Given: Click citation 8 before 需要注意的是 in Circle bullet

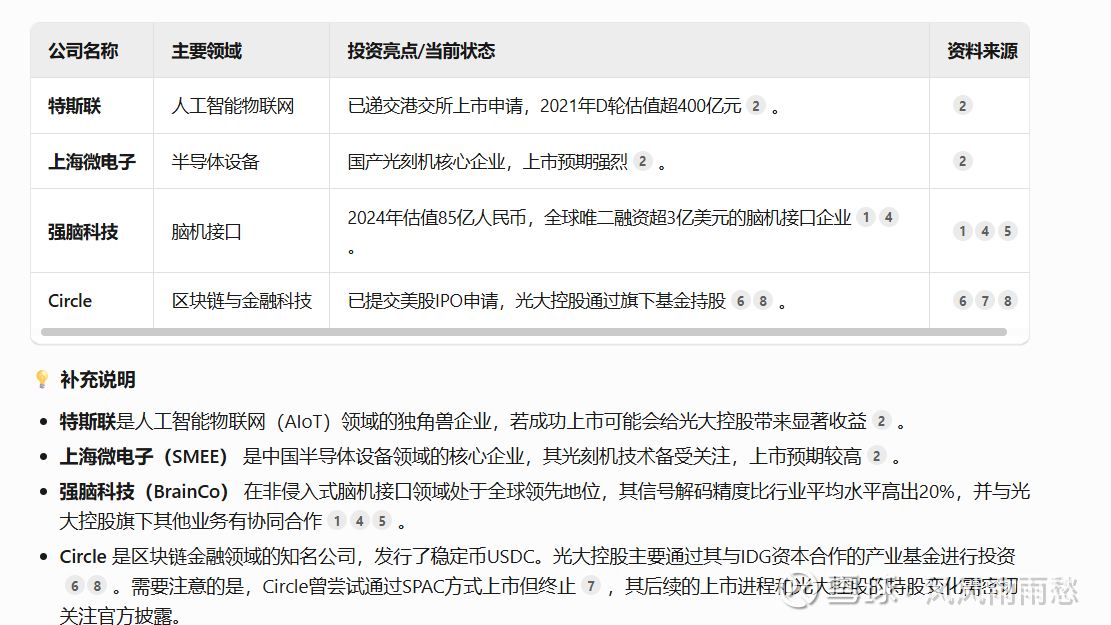Looking at the screenshot, I should [x=97, y=585].
